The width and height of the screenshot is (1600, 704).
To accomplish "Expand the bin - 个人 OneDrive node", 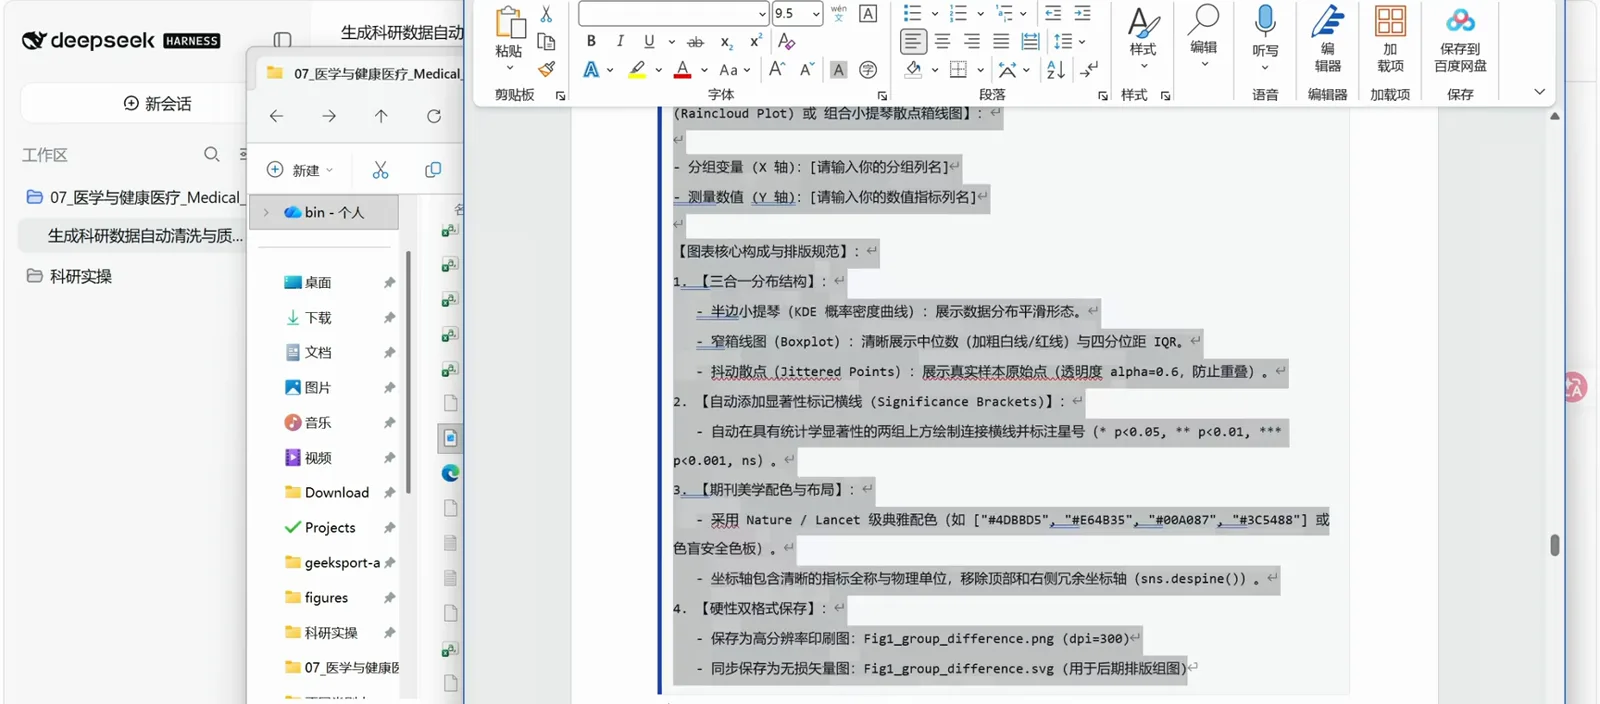I will (266, 212).
